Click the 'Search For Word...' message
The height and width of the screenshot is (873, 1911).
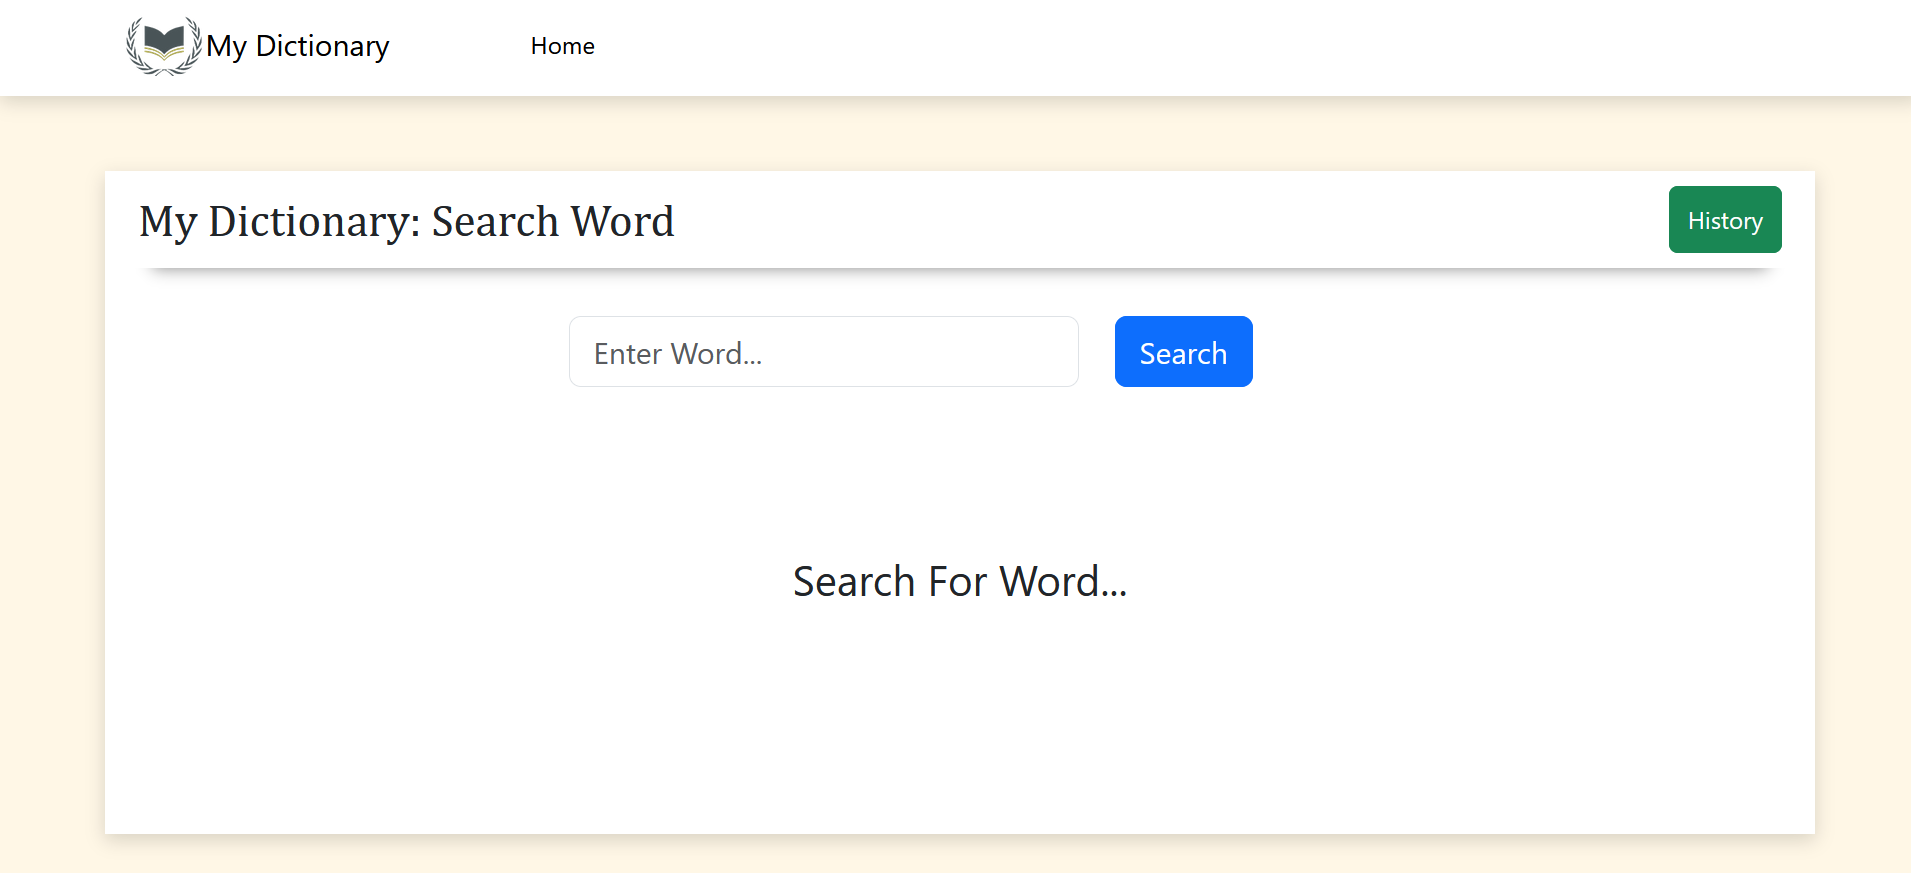(x=960, y=581)
